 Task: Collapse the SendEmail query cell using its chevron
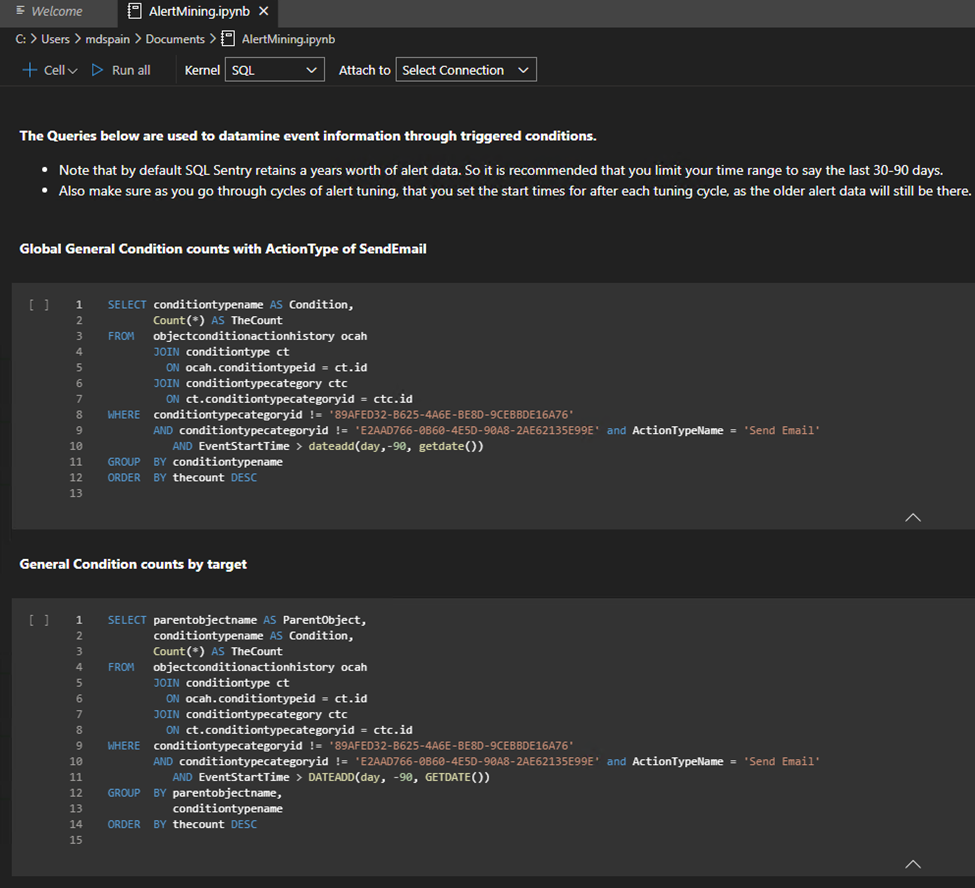(912, 517)
